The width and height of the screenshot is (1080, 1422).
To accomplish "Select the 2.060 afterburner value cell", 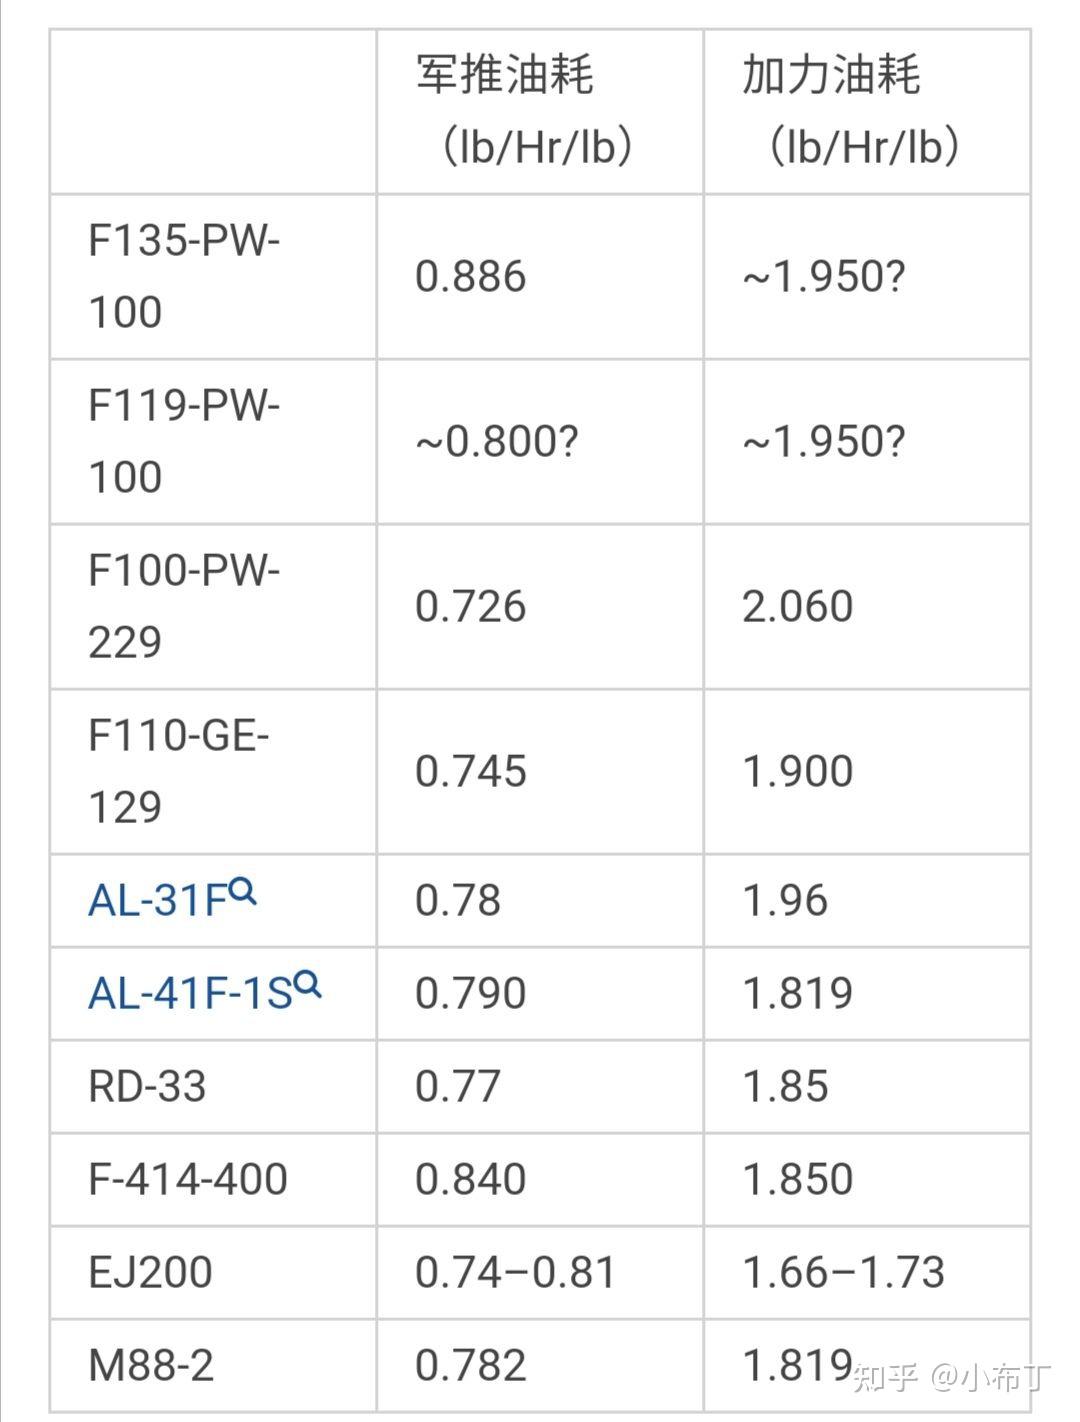I will pos(797,607).
